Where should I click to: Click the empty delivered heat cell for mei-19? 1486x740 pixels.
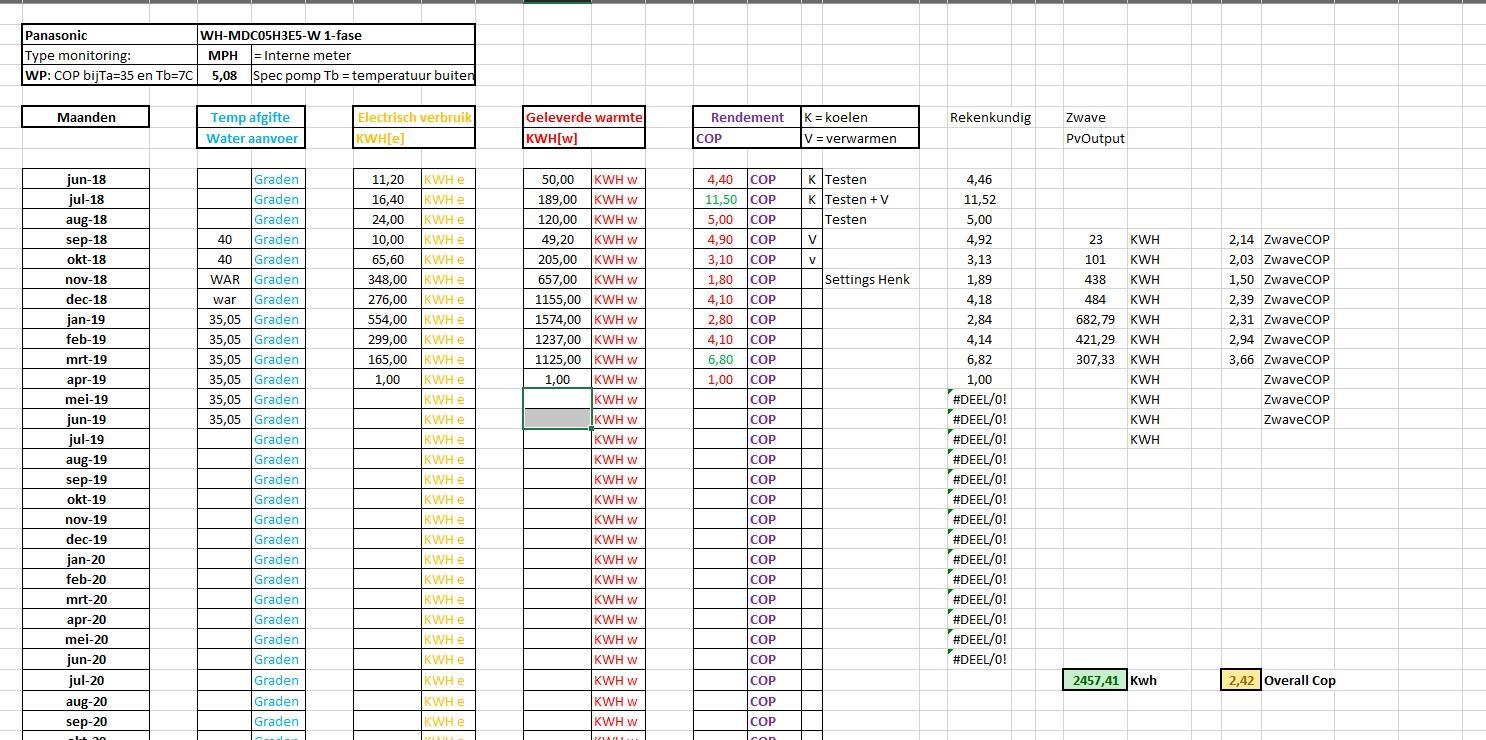pyautogui.click(x=558, y=399)
